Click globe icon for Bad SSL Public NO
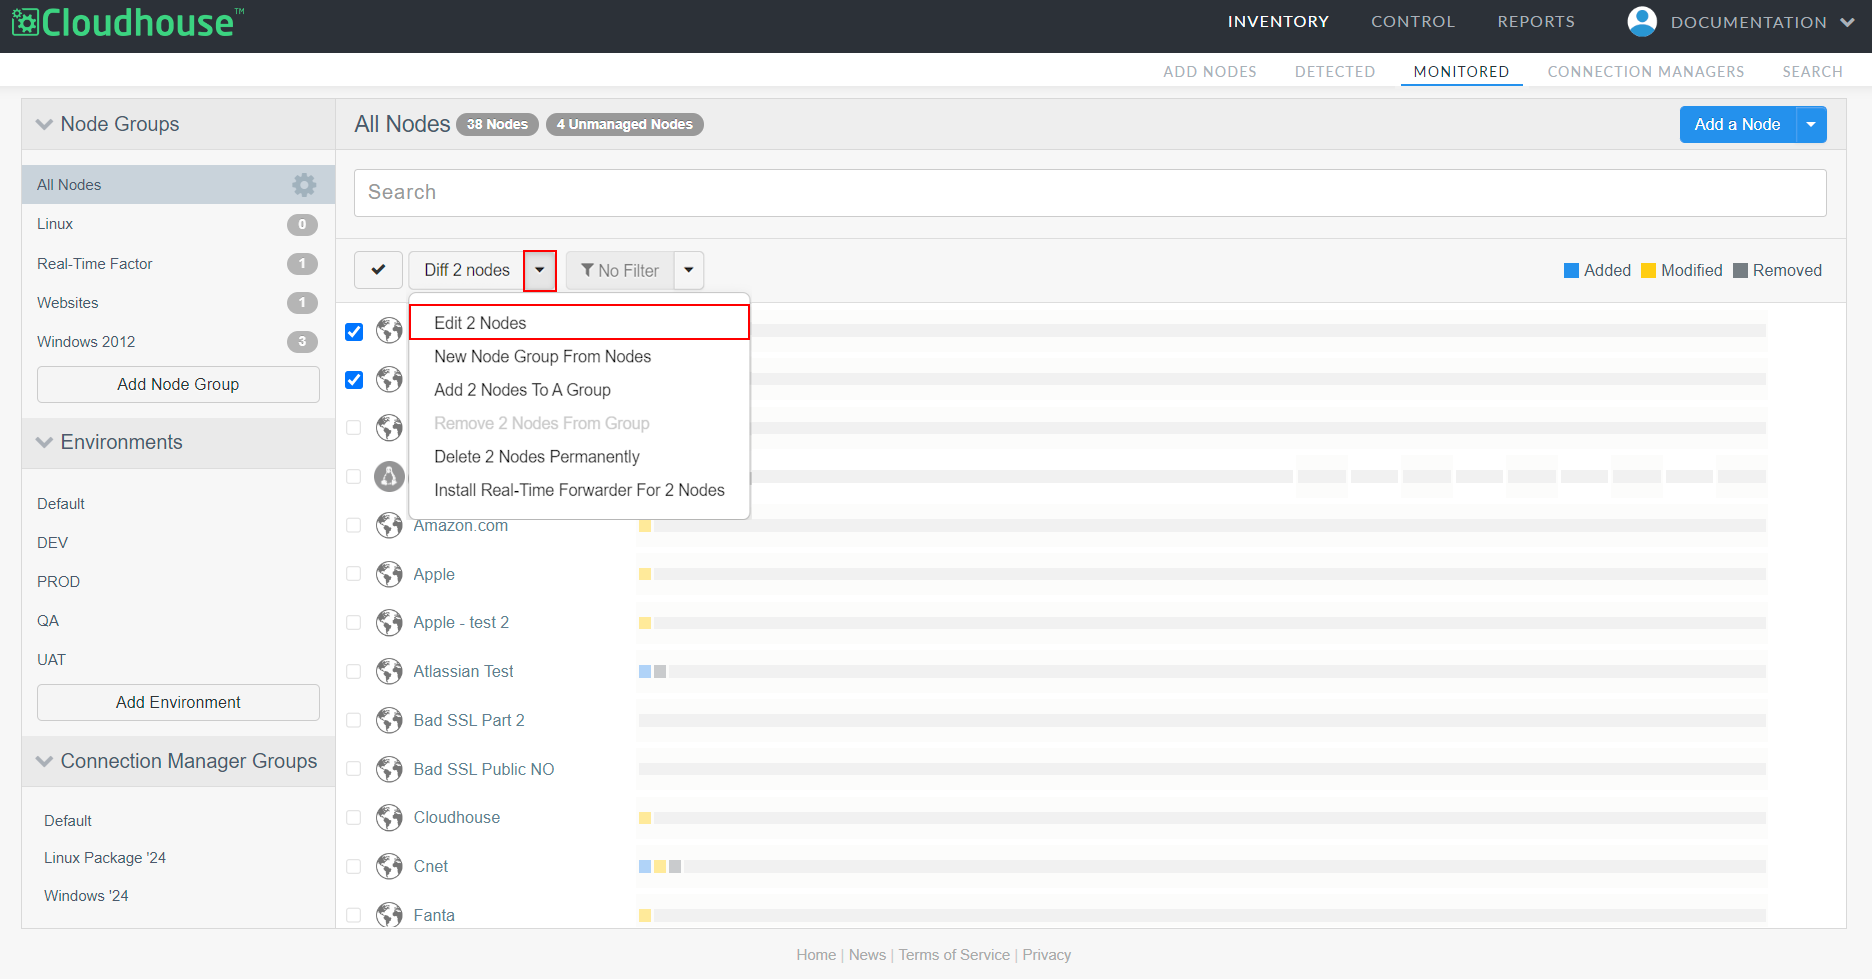This screenshot has width=1872, height=979. (x=389, y=769)
